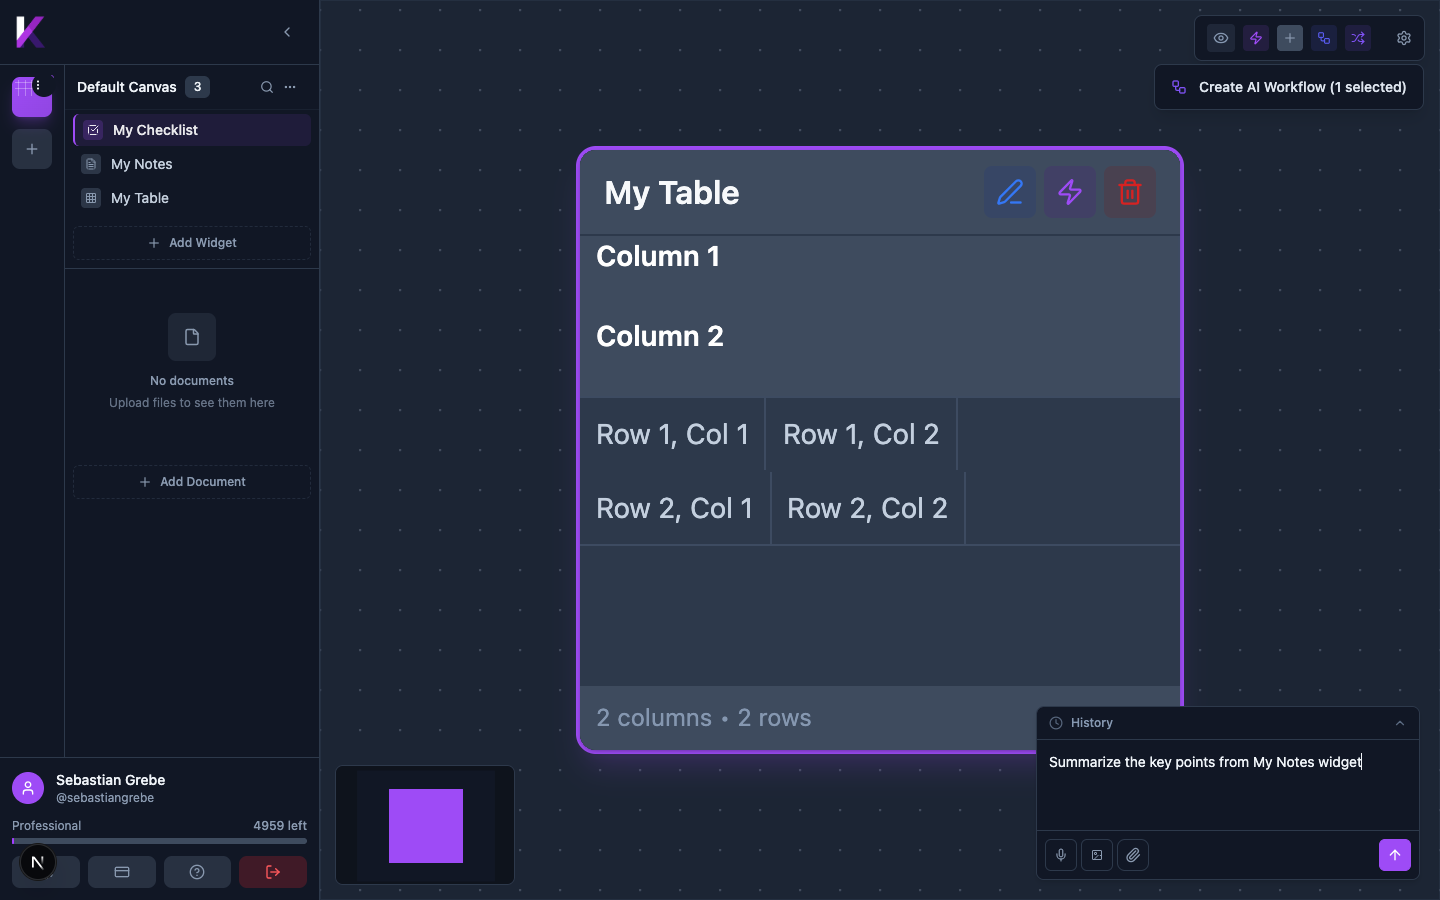Click the shuffle icon in the top toolbar
Viewport: 1440px width, 900px height.
tap(1358, 38)
